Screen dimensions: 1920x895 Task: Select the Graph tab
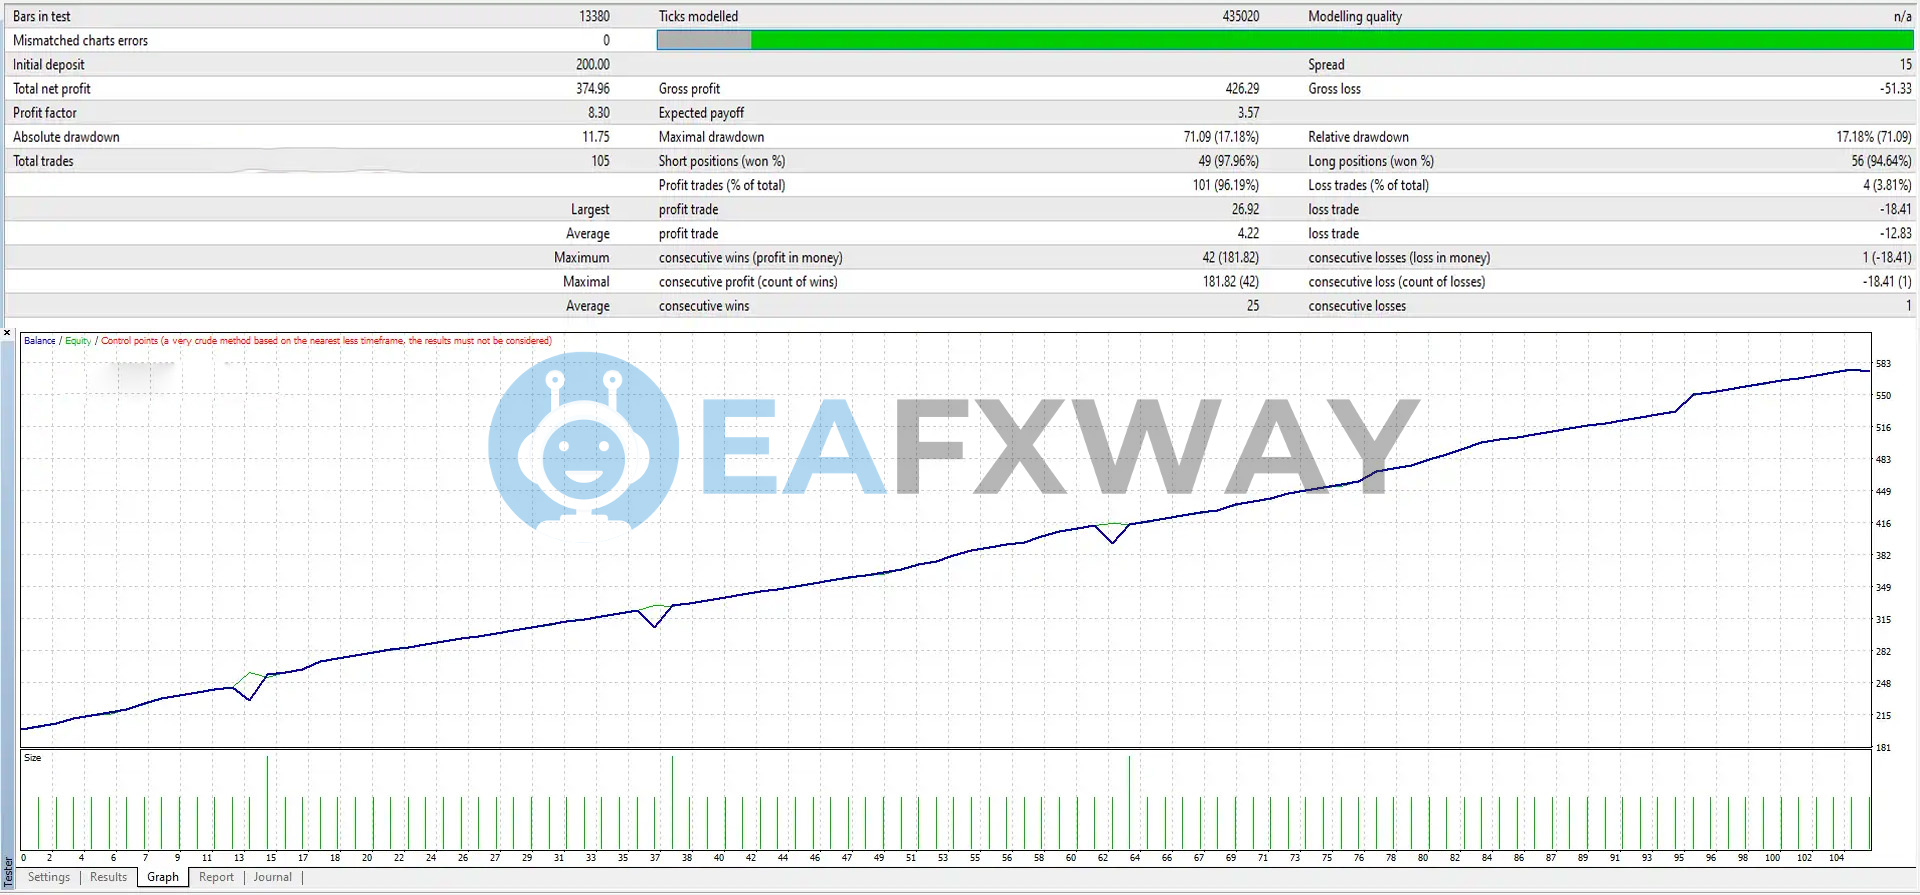coord(163,877)
